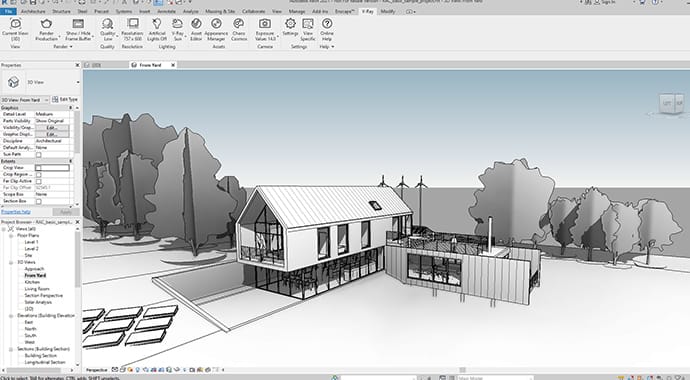Open Level 2 floor plan

(x=31, y=248)
